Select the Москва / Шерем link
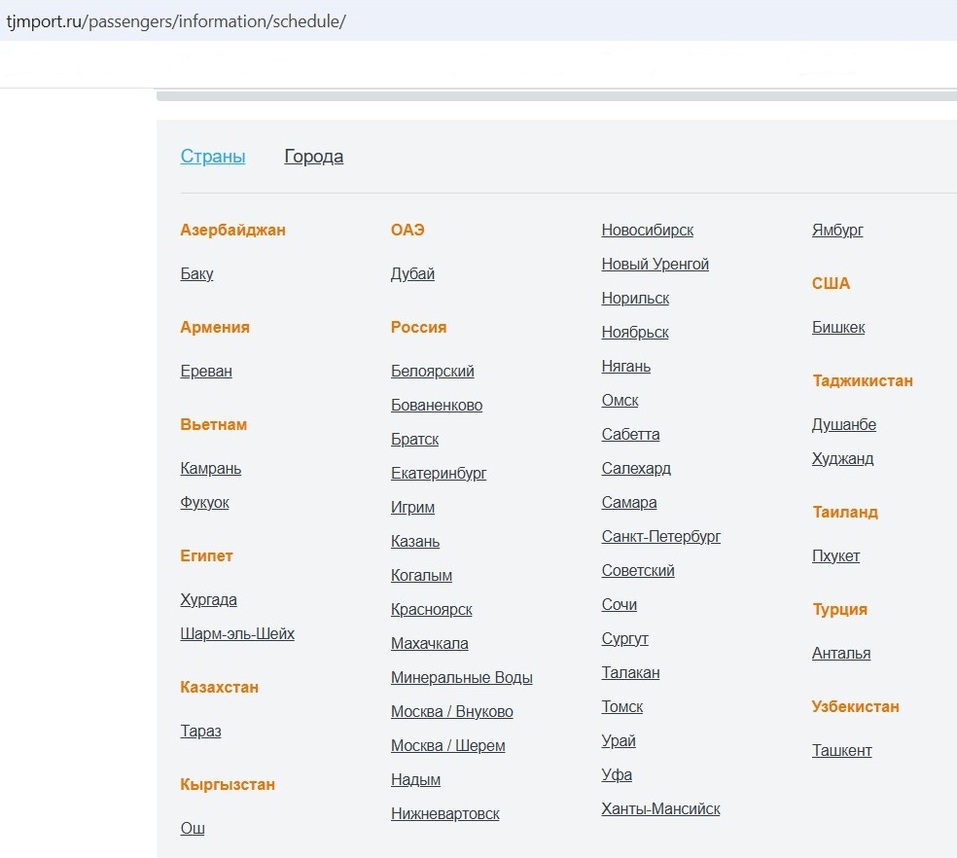This screenshot has width=957, height=858. pos(447,745)
